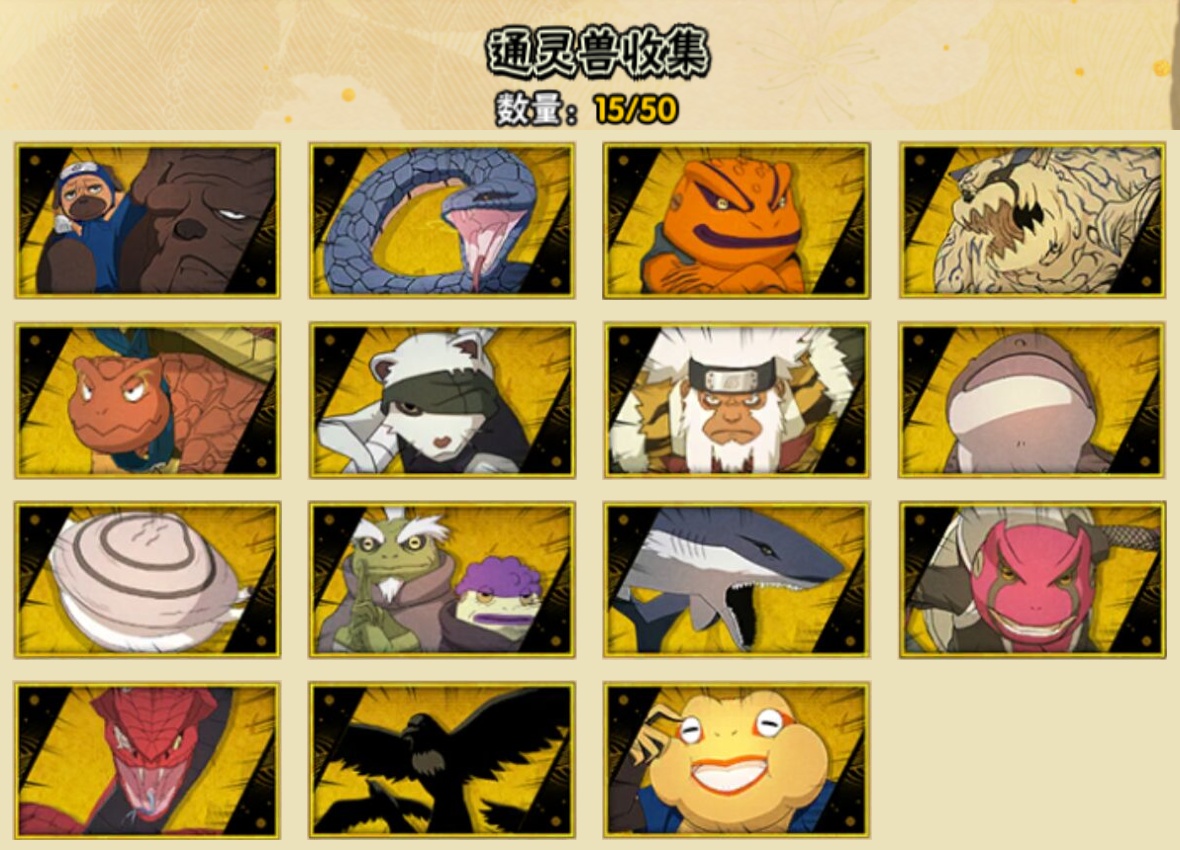The width and height of the screenshot is (1180, 850).
Task: Choose the grey shark summon card
Action: [736, 580]
